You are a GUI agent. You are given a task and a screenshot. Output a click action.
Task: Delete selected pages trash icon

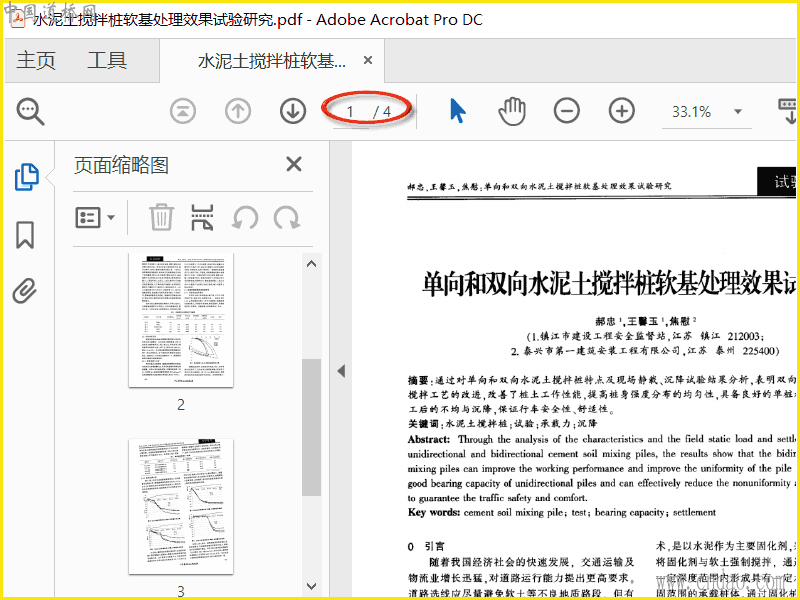162,217
